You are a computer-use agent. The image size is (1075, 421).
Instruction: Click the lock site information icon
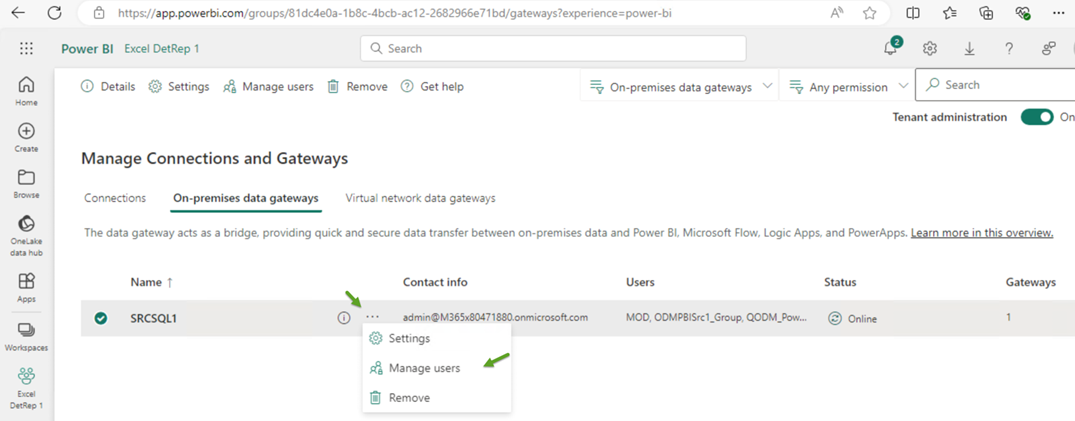point(99,12)
